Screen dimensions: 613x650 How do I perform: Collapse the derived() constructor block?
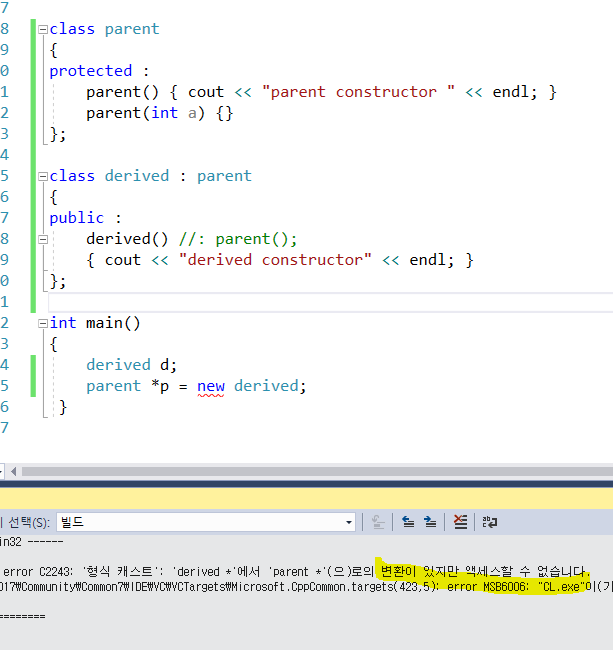43,240
